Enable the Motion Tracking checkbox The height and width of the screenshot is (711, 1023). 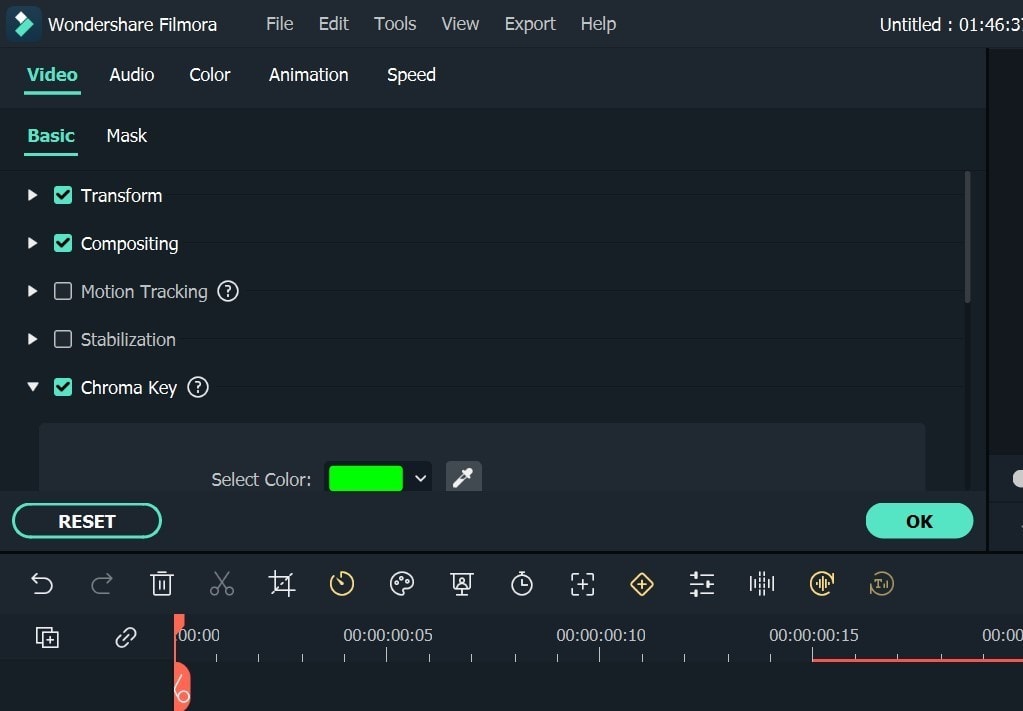pos(63,291)
